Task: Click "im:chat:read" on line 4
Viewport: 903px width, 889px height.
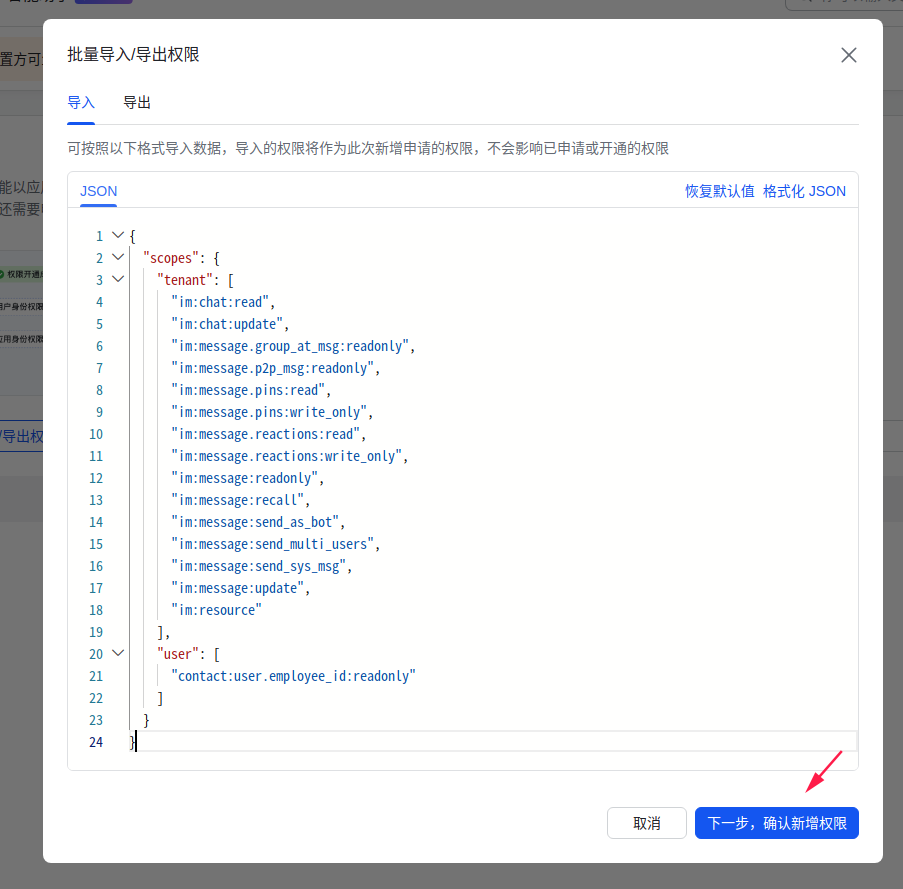Action: point(220,302)
